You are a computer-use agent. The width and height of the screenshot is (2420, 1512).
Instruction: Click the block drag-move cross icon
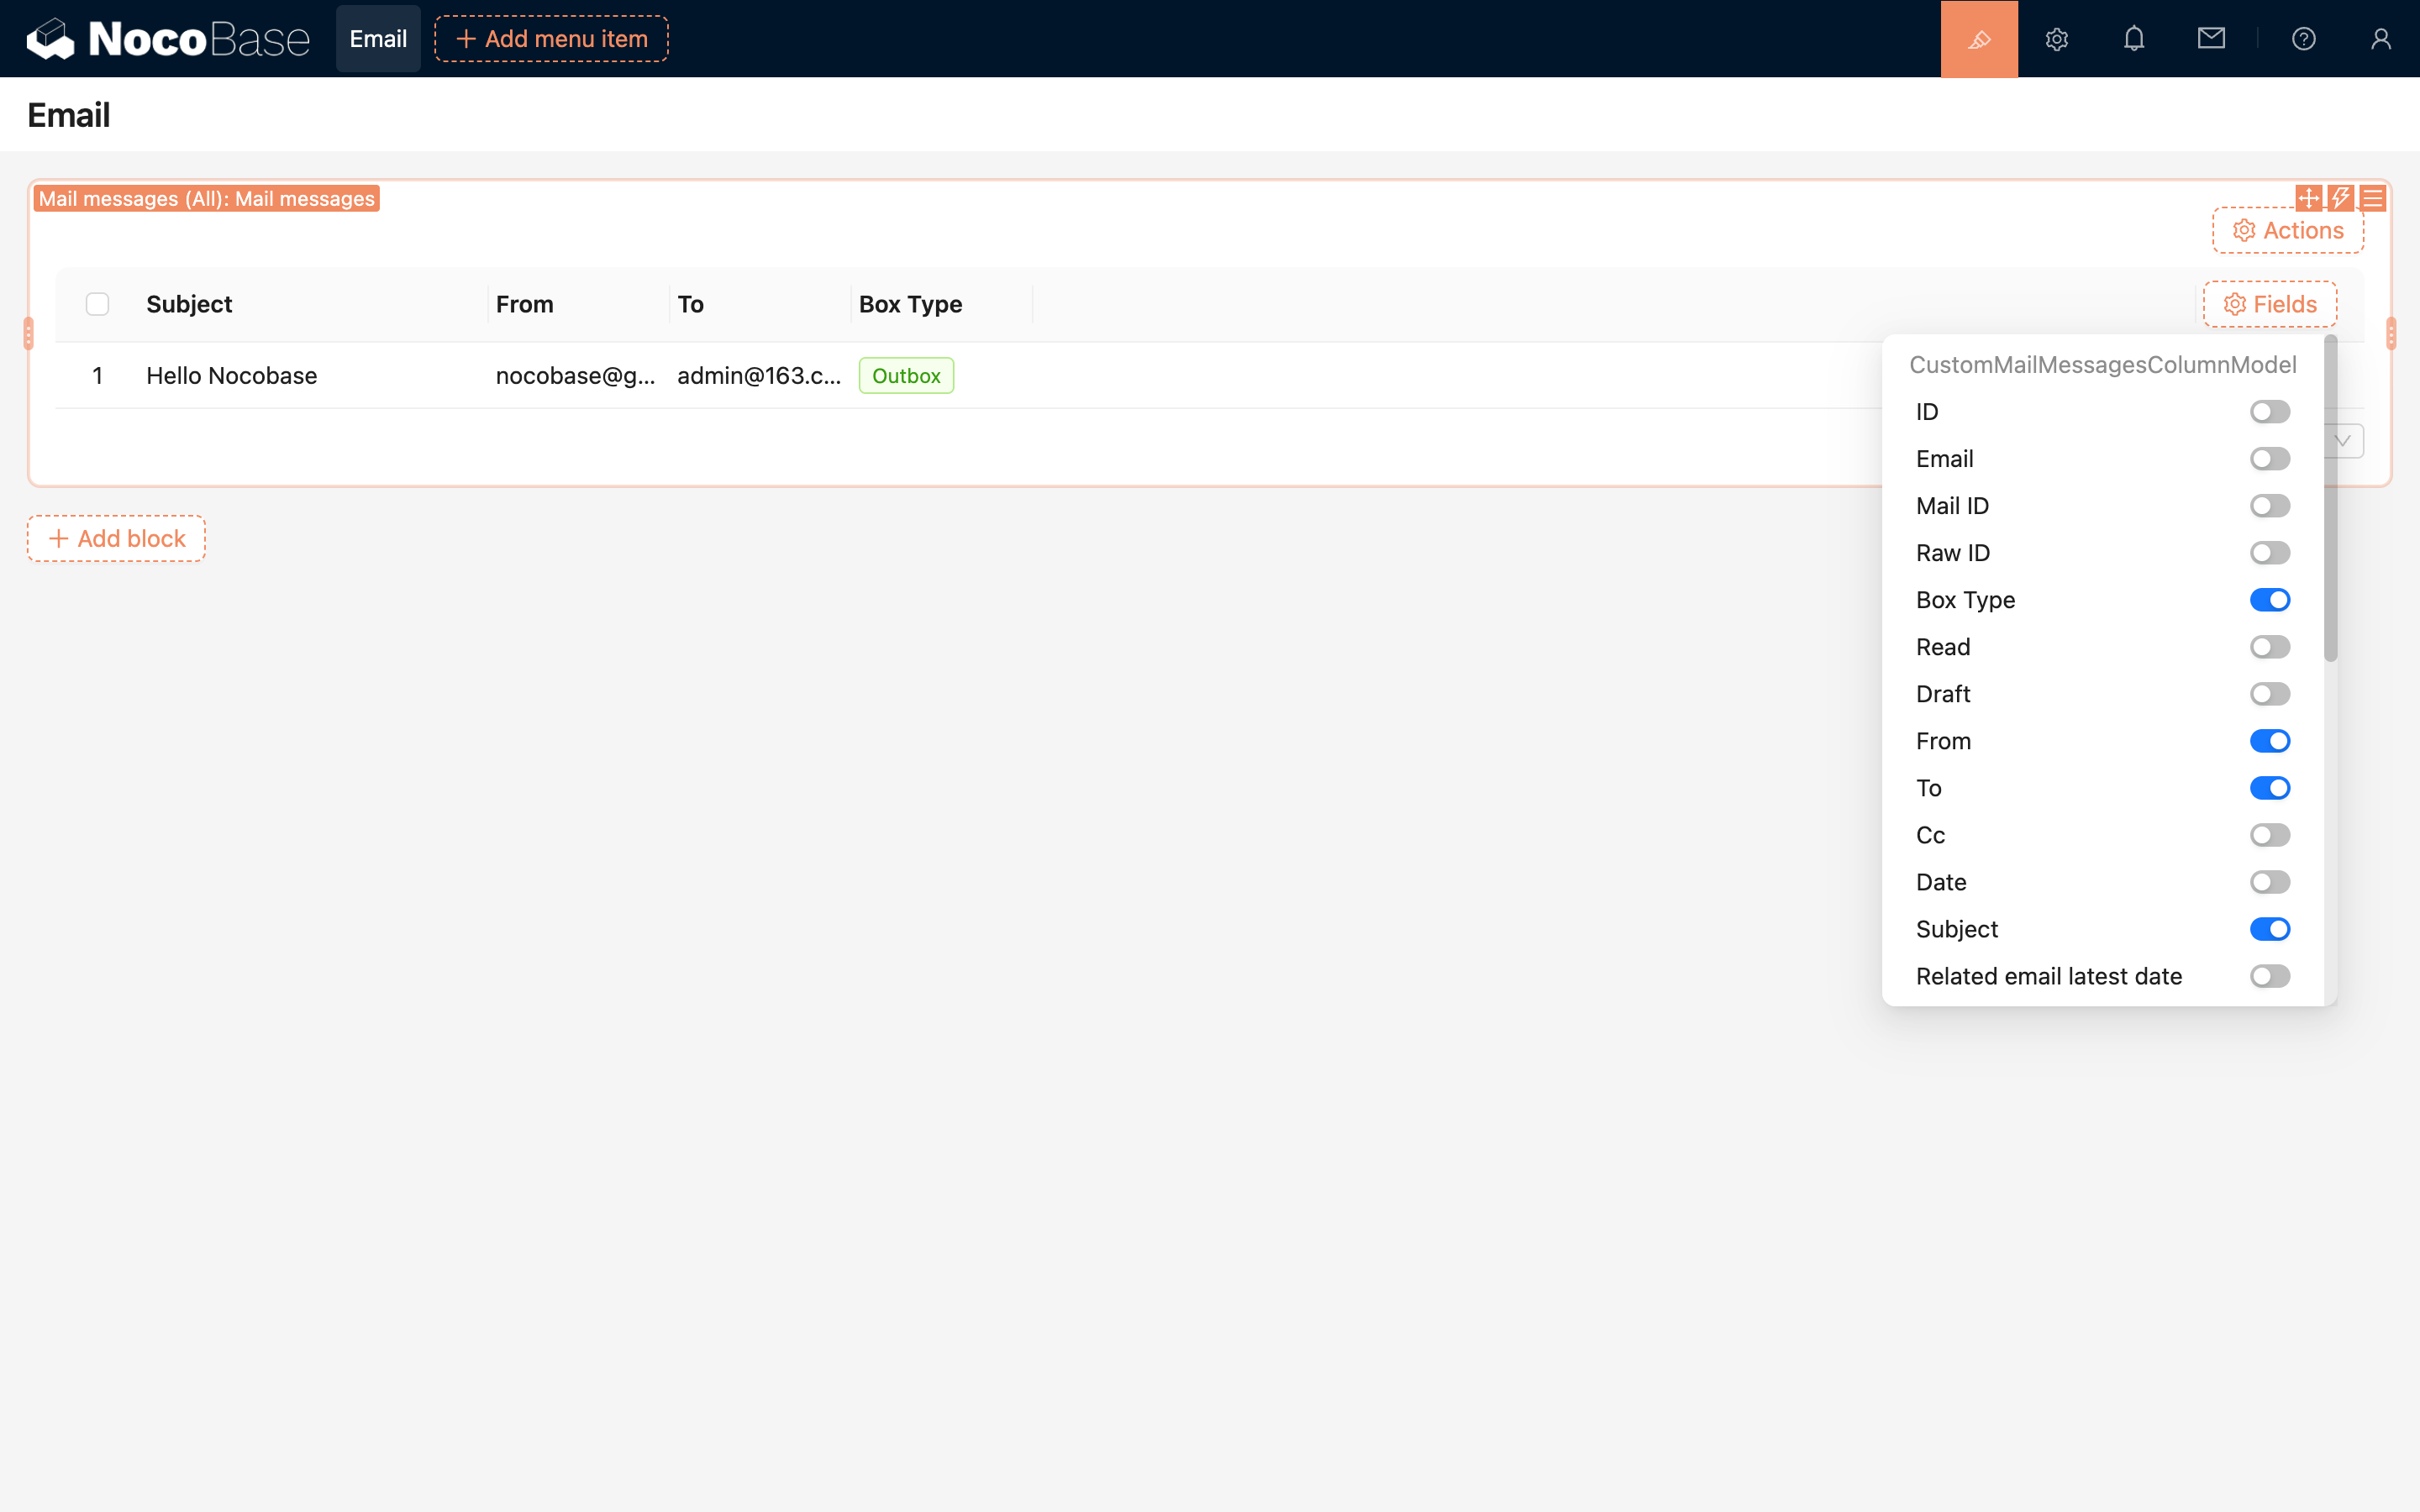2309,197
